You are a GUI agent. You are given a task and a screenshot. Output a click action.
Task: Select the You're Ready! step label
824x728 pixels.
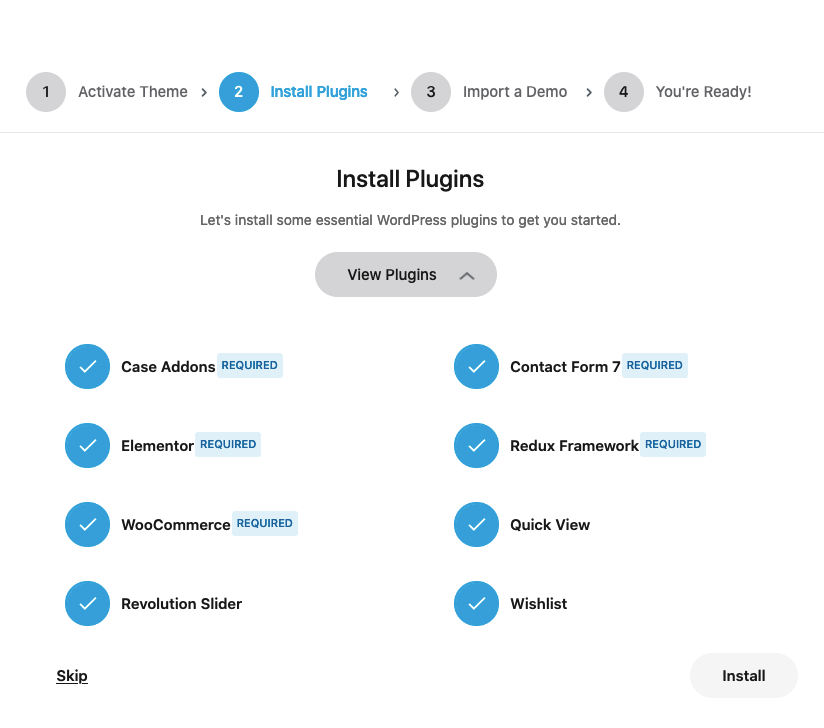tap(704, 91)
